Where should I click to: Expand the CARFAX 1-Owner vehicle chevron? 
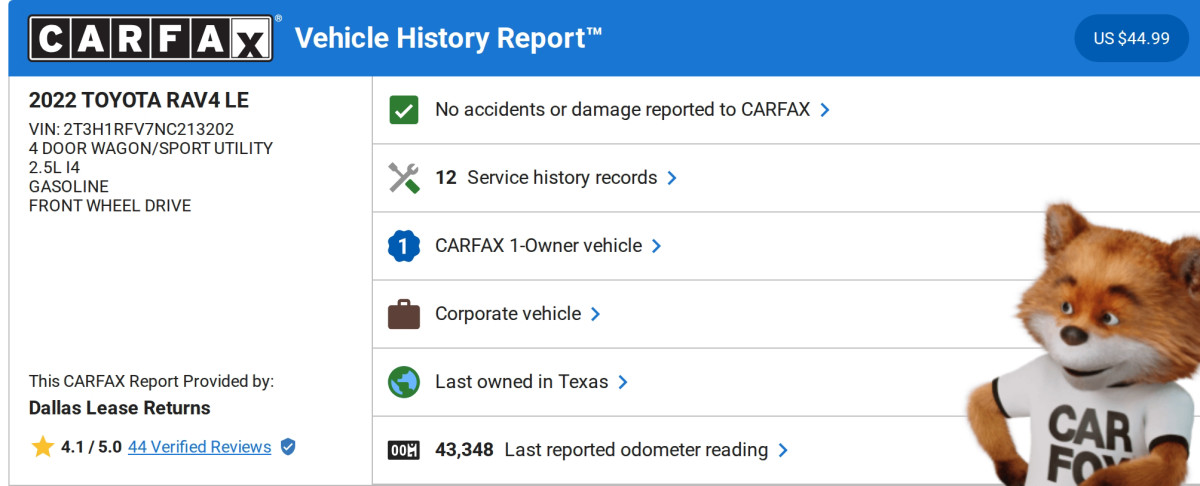(657, 246)
